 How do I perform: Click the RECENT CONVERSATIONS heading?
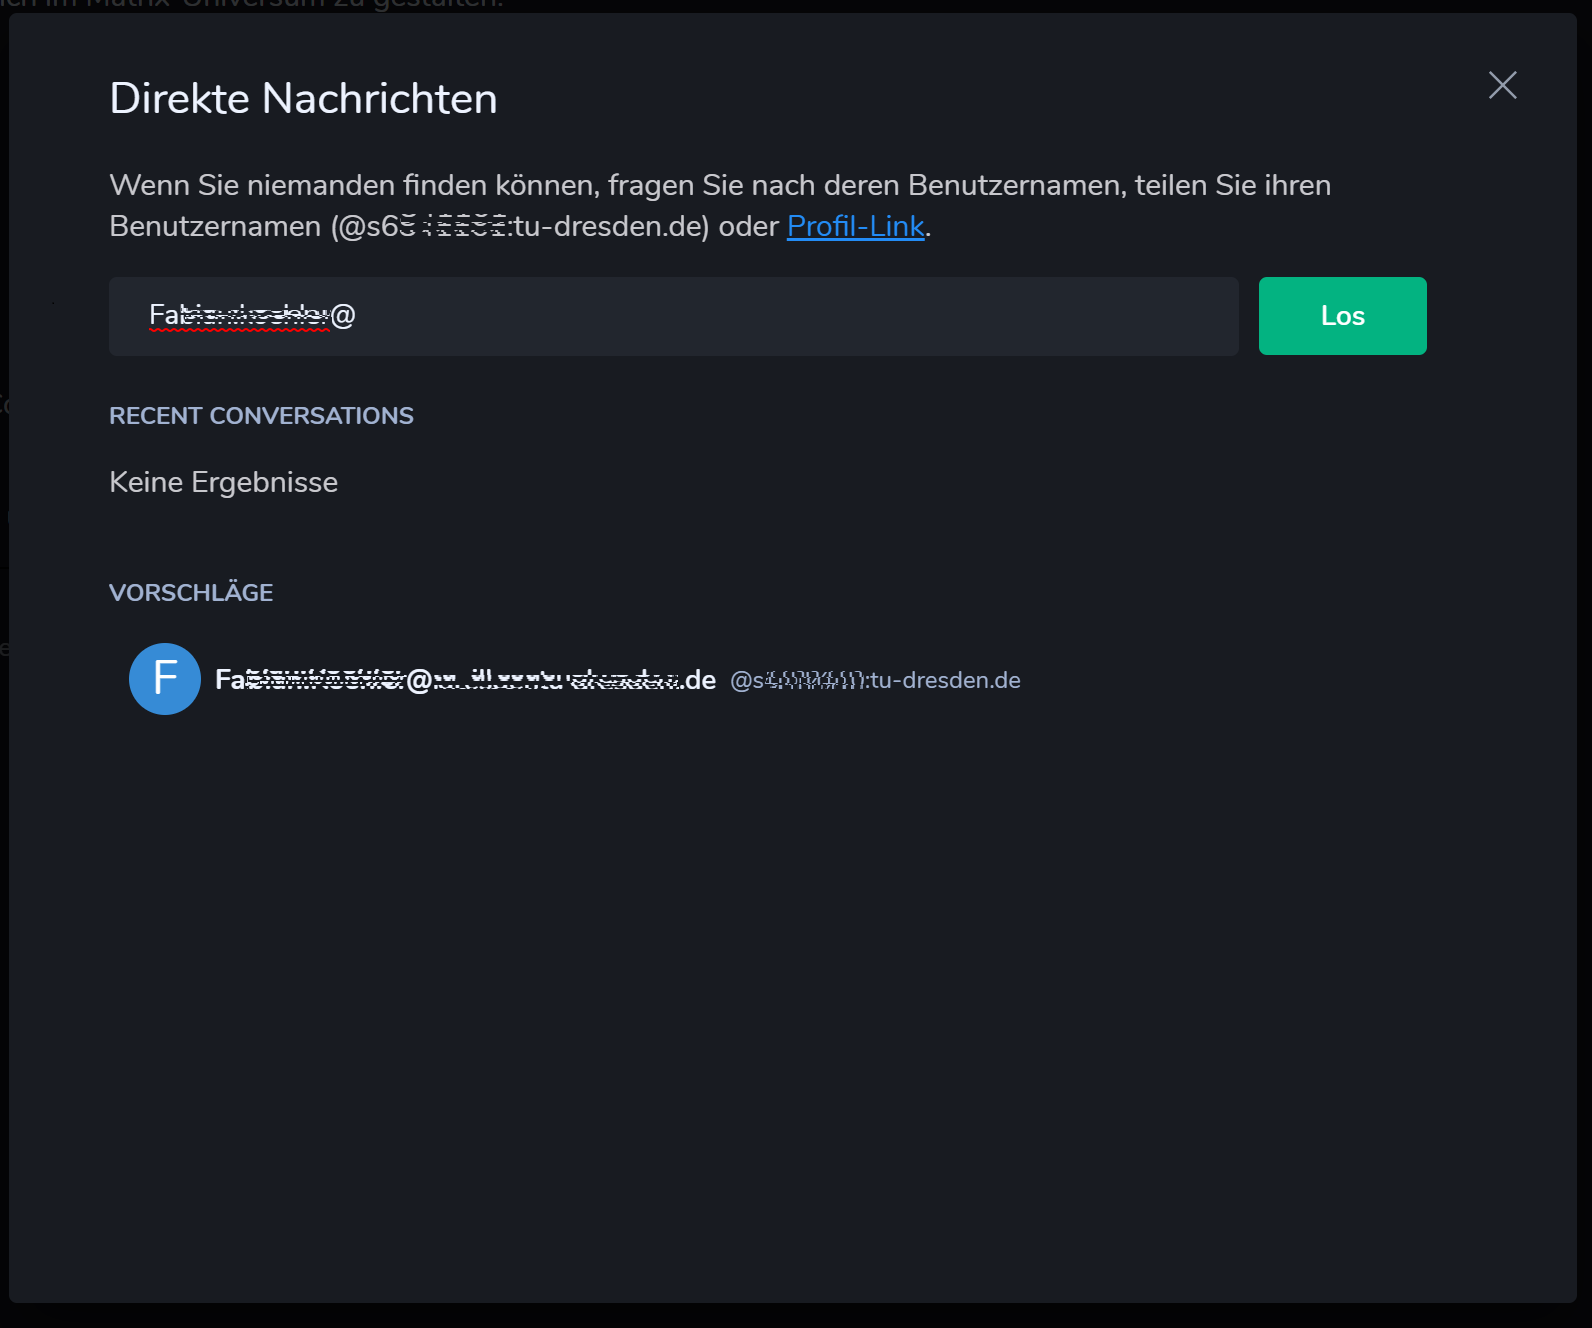pyautogui.click(x=261, y=416)
